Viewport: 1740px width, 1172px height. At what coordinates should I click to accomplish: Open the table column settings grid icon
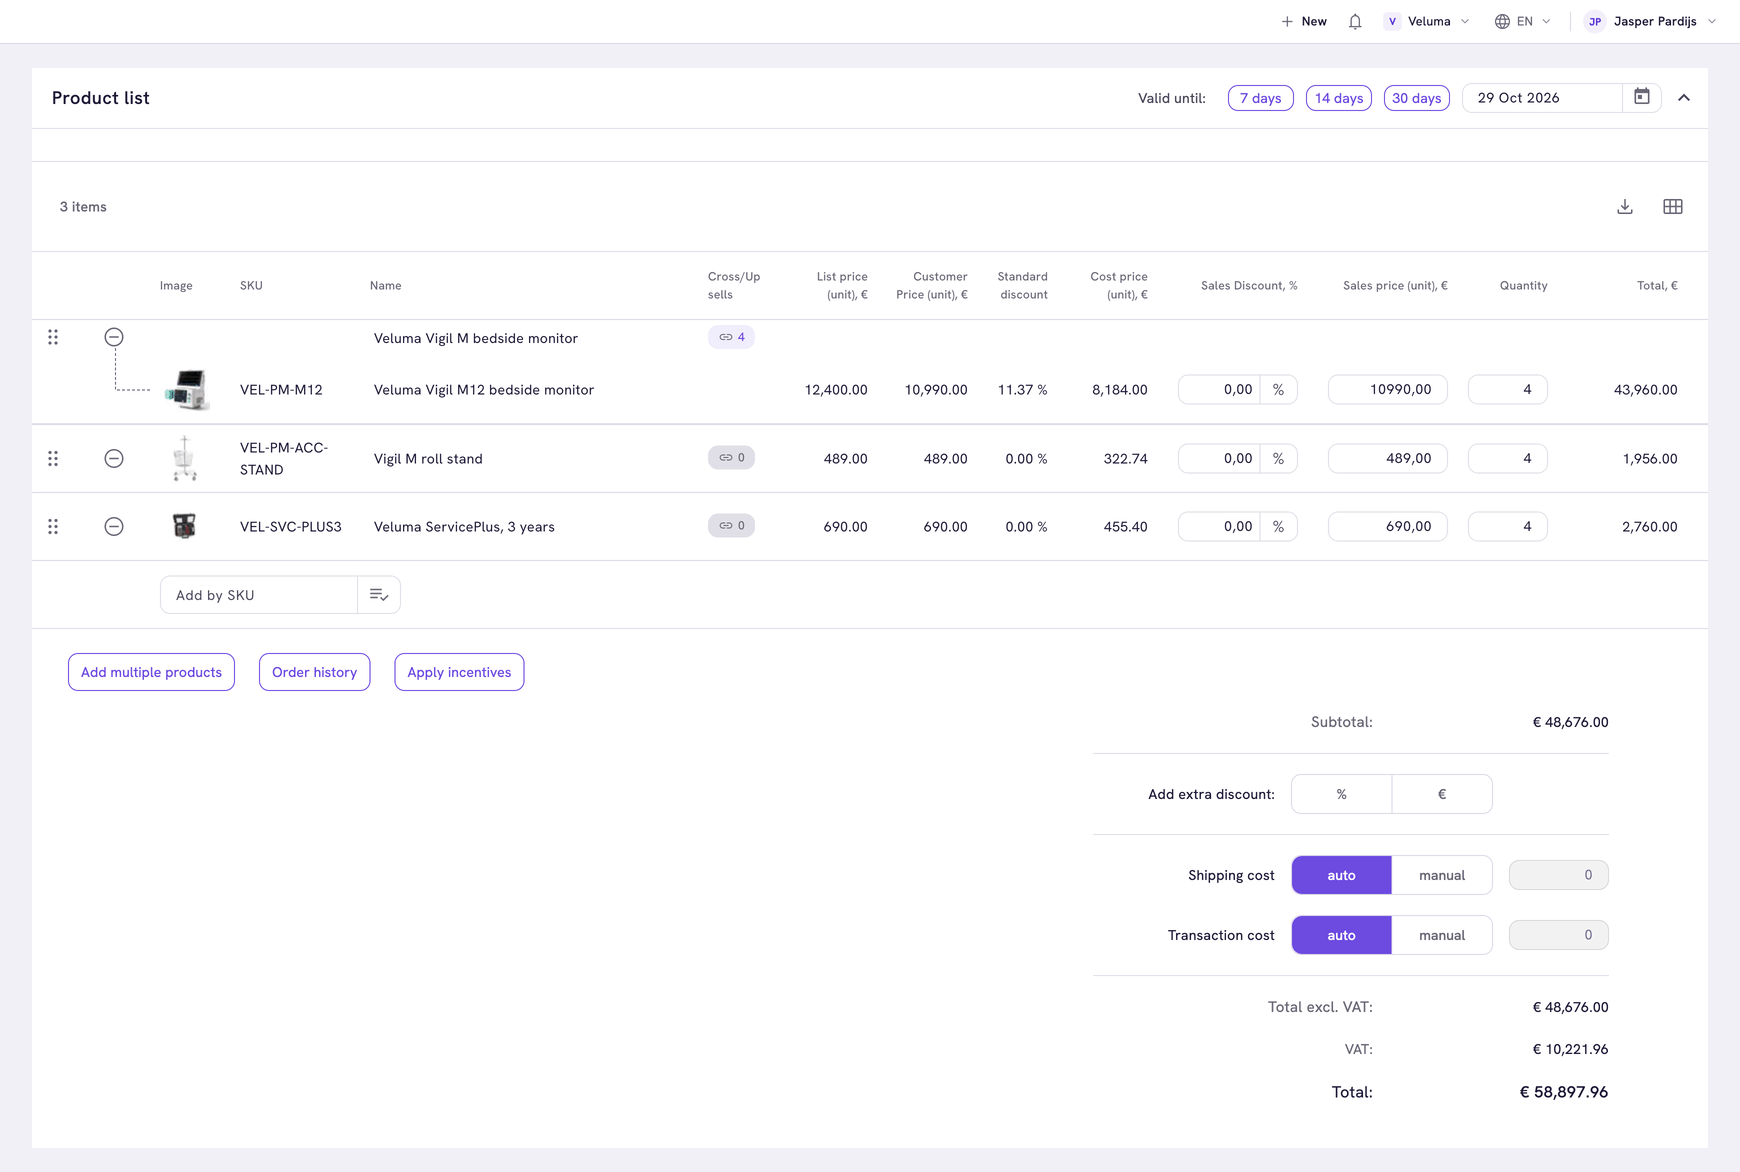pos(1673,207)
